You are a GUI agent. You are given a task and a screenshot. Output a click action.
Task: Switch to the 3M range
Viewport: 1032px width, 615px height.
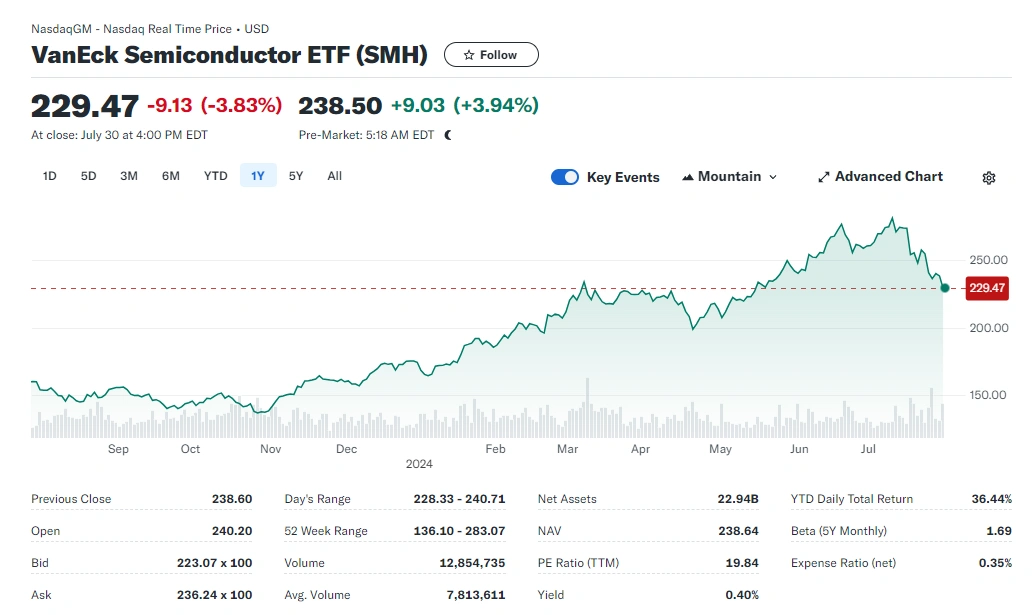tap(128, 175)
